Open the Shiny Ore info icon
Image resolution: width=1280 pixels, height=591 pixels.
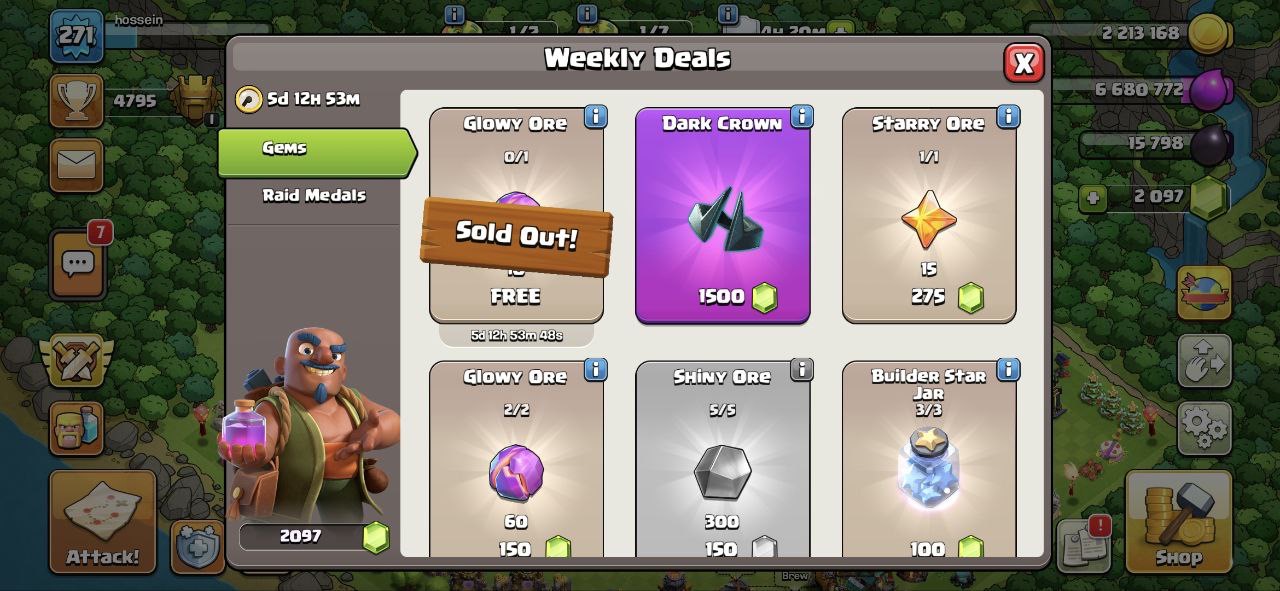point(801,370)
